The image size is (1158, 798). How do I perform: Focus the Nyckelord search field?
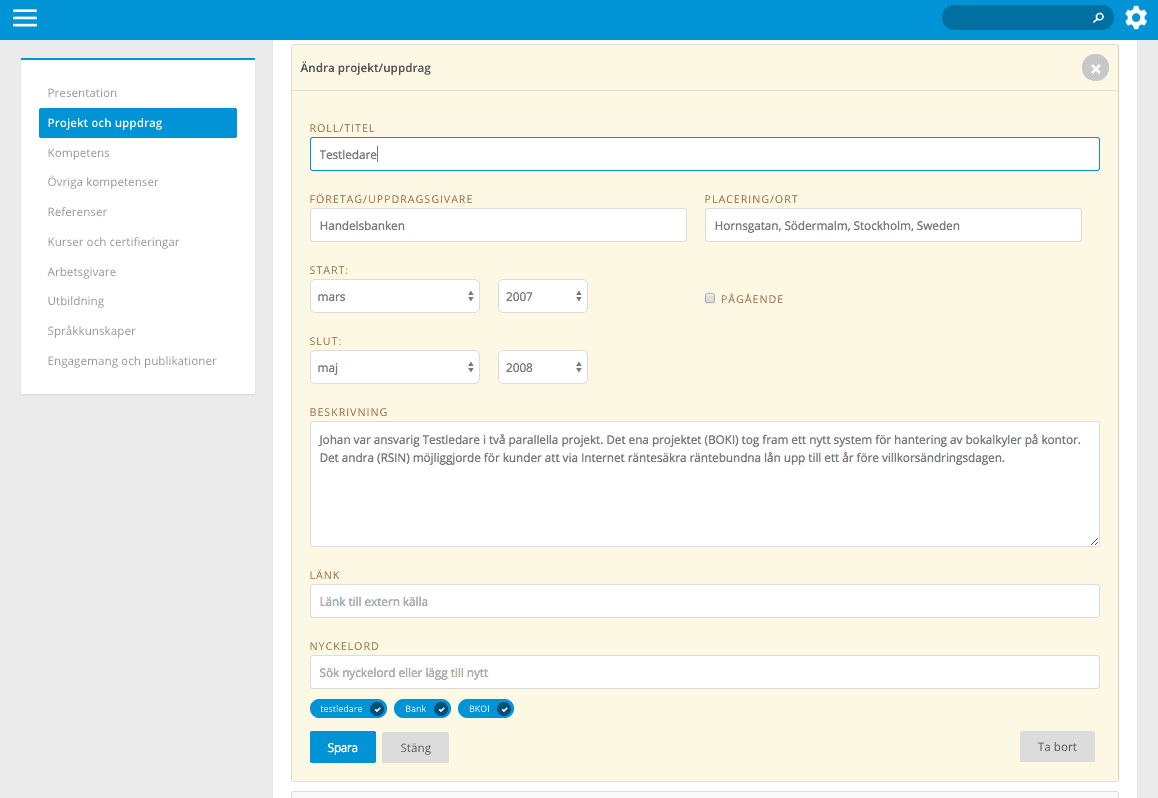(704, 672)
